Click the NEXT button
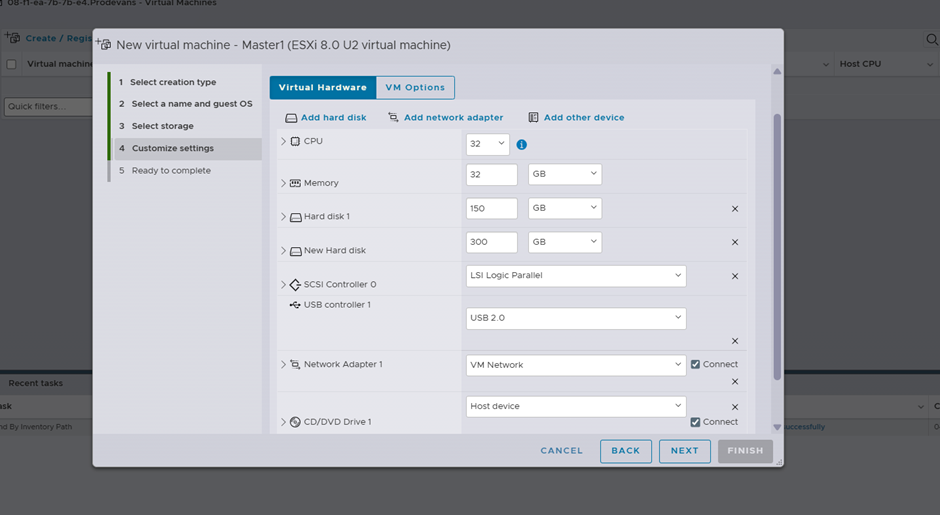The image size is (940, 515). (x=684, y=451)
